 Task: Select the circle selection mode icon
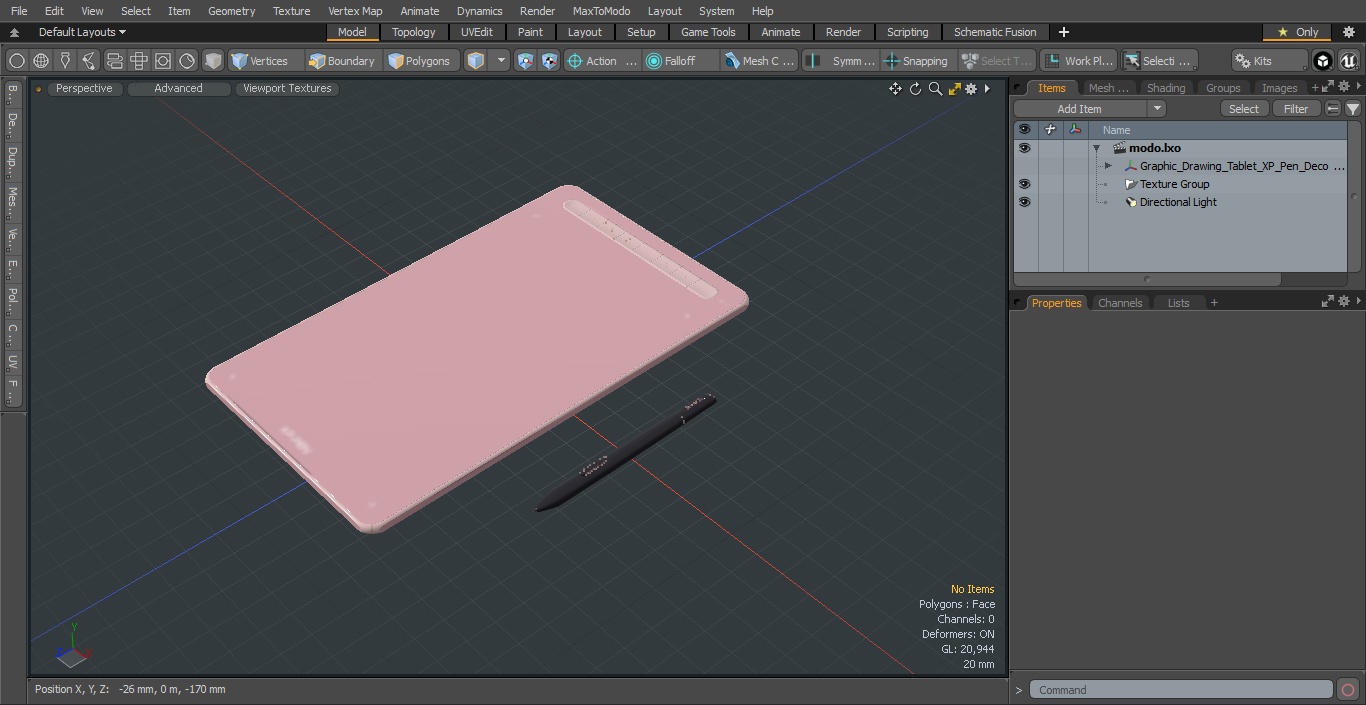[17, 61]
